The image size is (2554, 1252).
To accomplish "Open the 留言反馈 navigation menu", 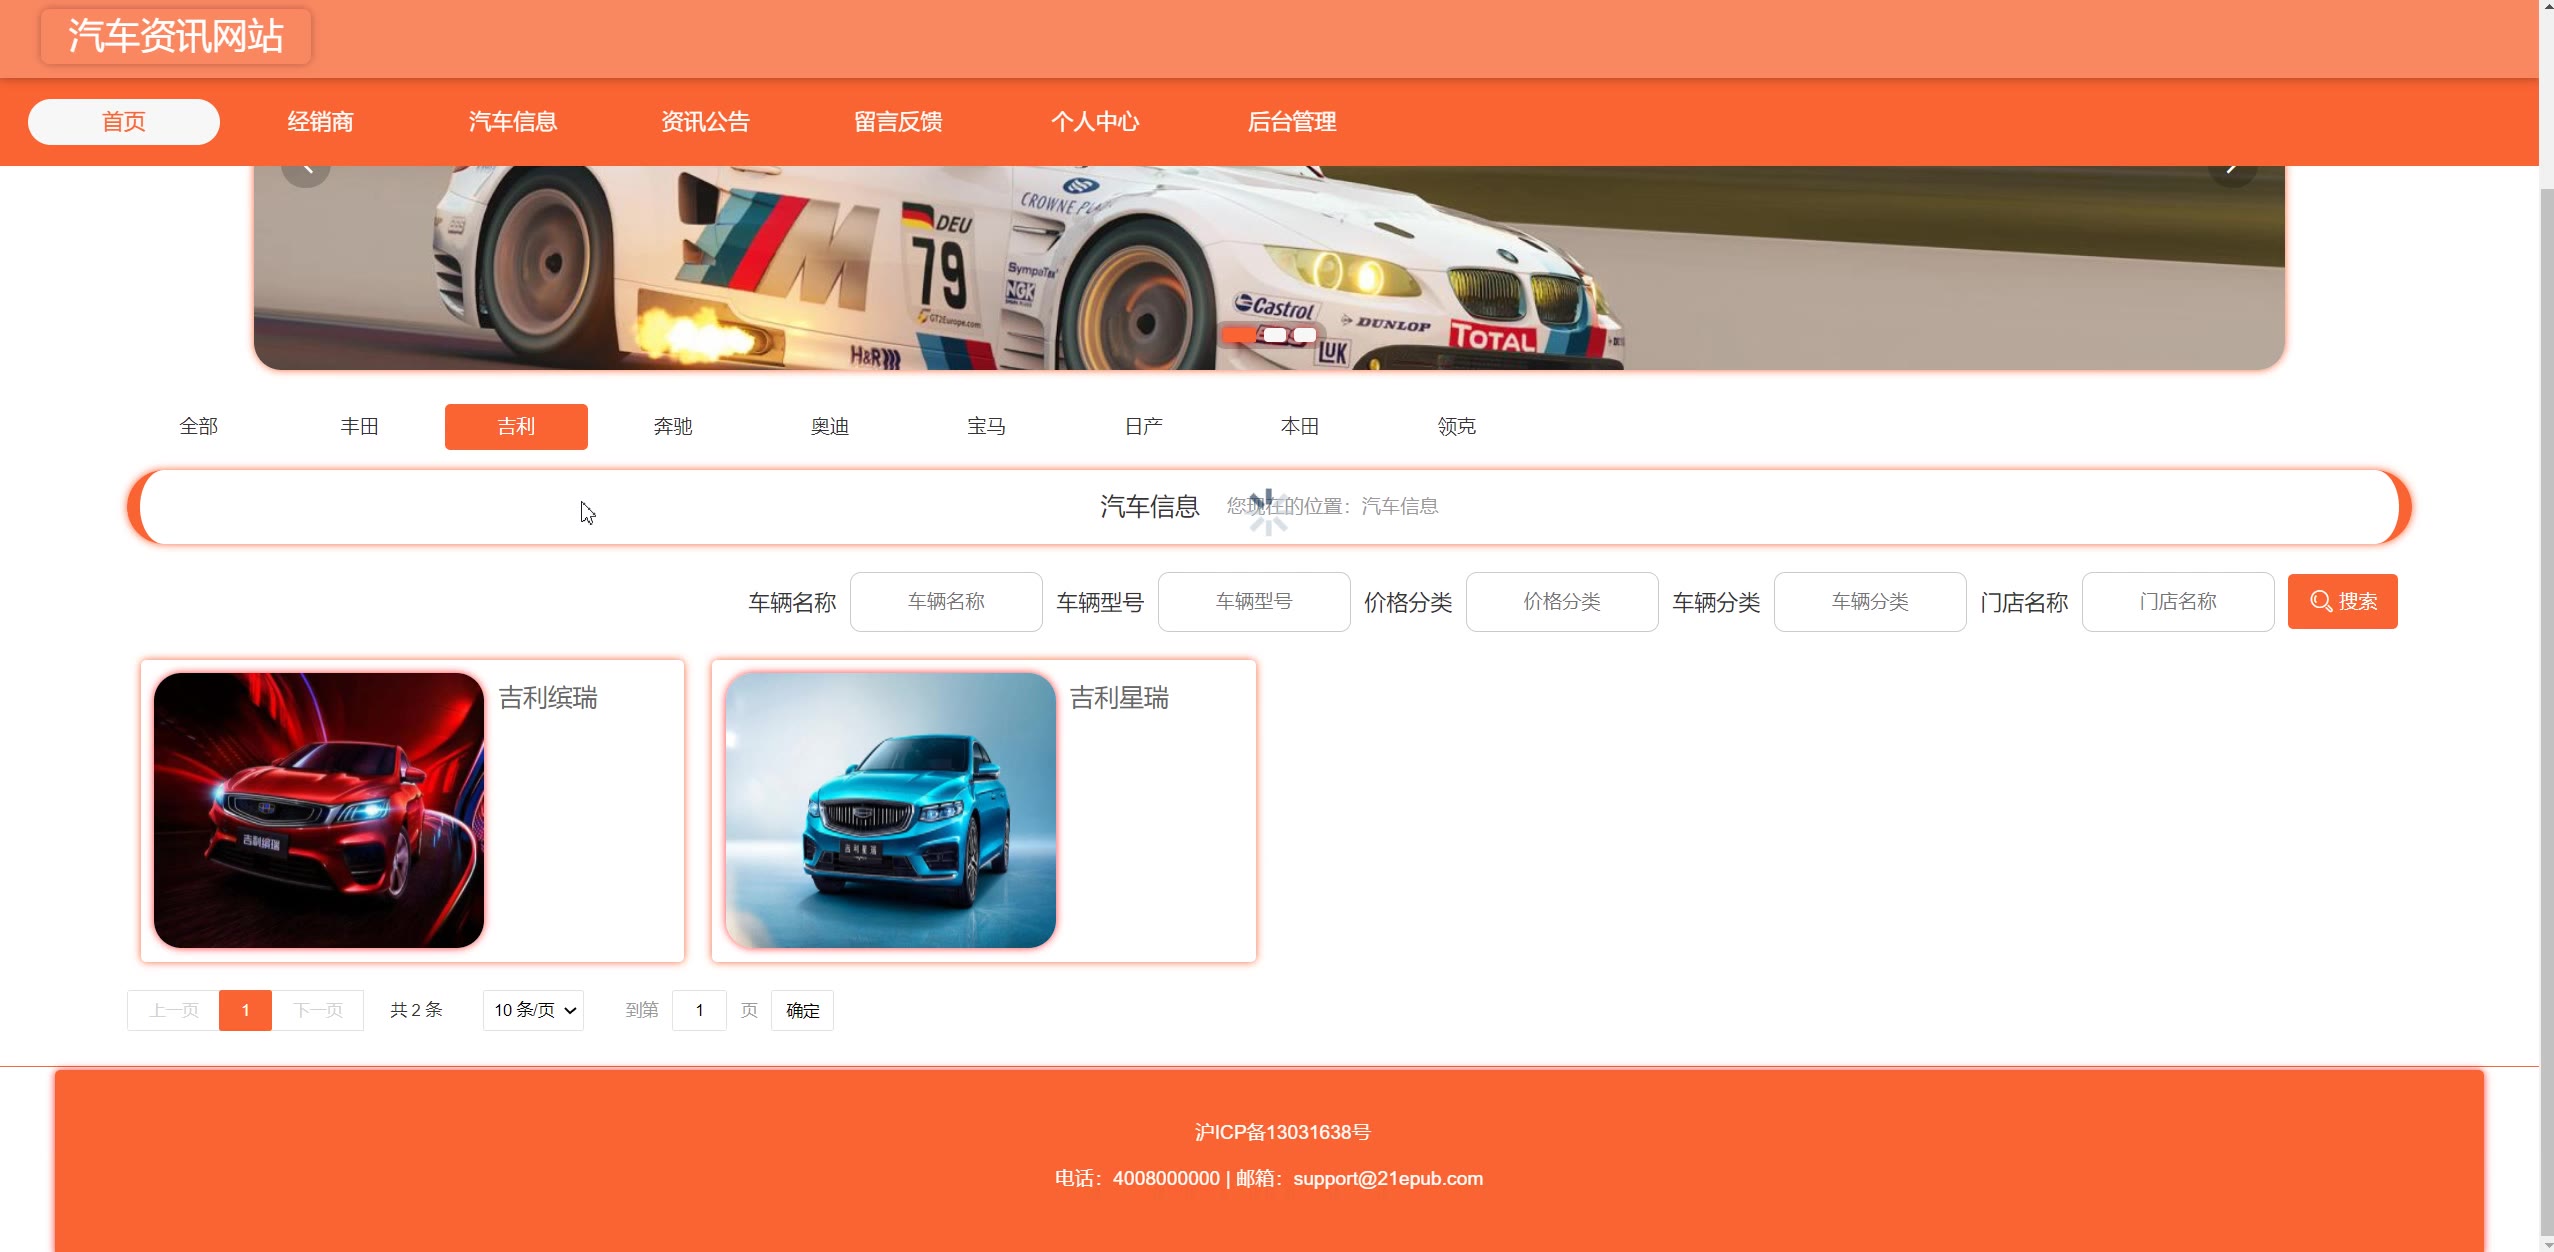I will [x=898, y=122].
